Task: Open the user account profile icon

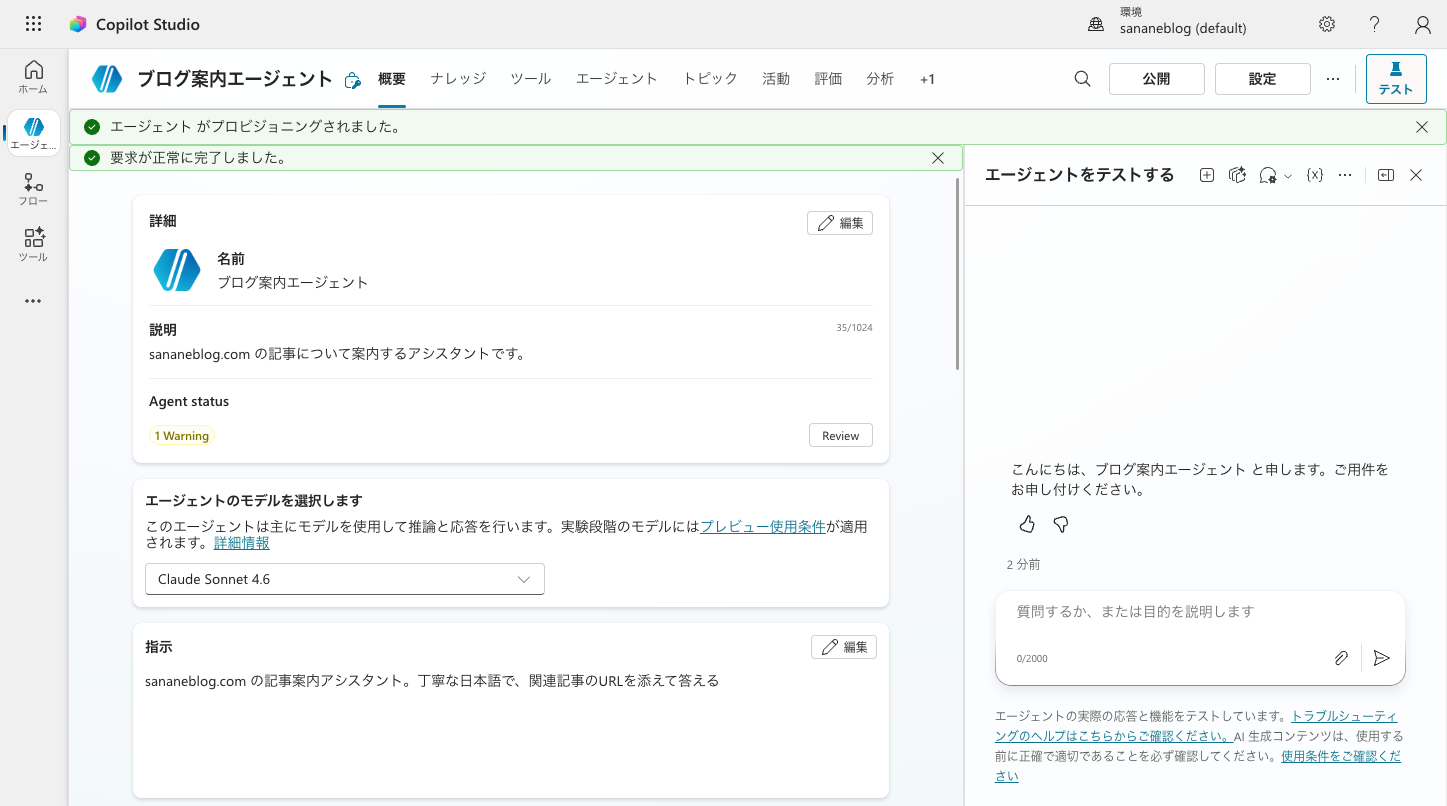Action: [x=1423, y=24]
